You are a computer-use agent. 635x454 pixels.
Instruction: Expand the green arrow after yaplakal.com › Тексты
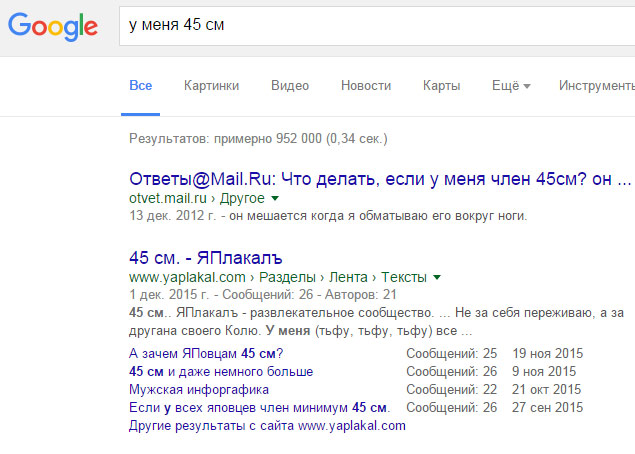(x=437, y=277)
